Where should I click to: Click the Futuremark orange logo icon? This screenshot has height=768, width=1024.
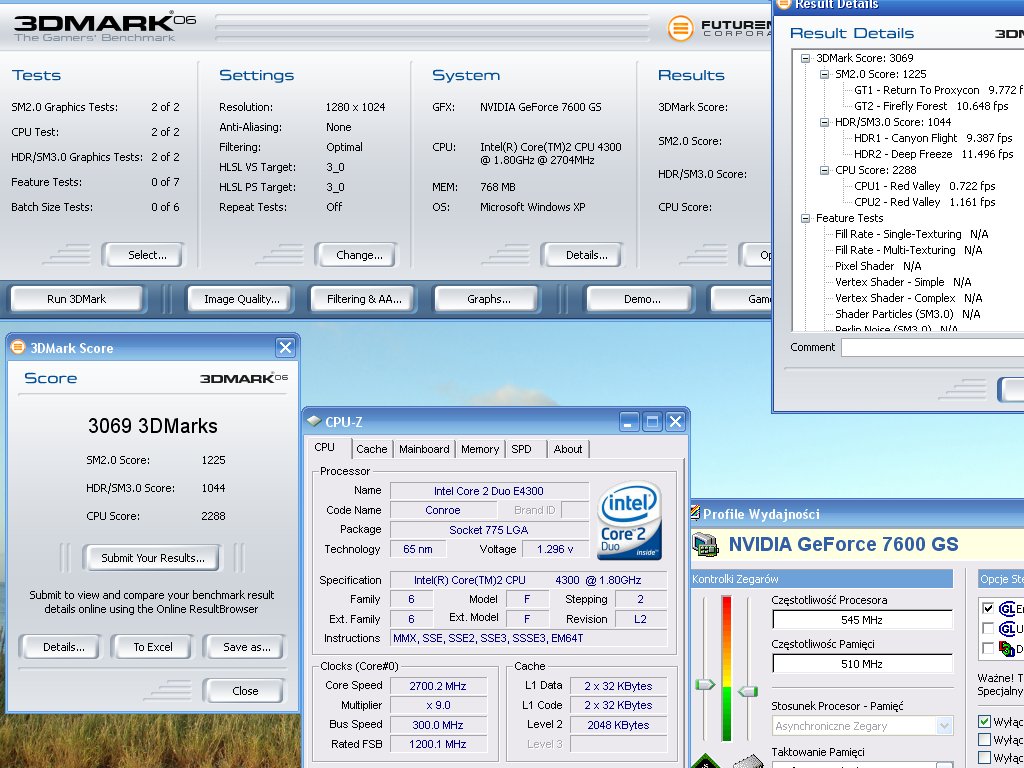click(x=680, y=28)
